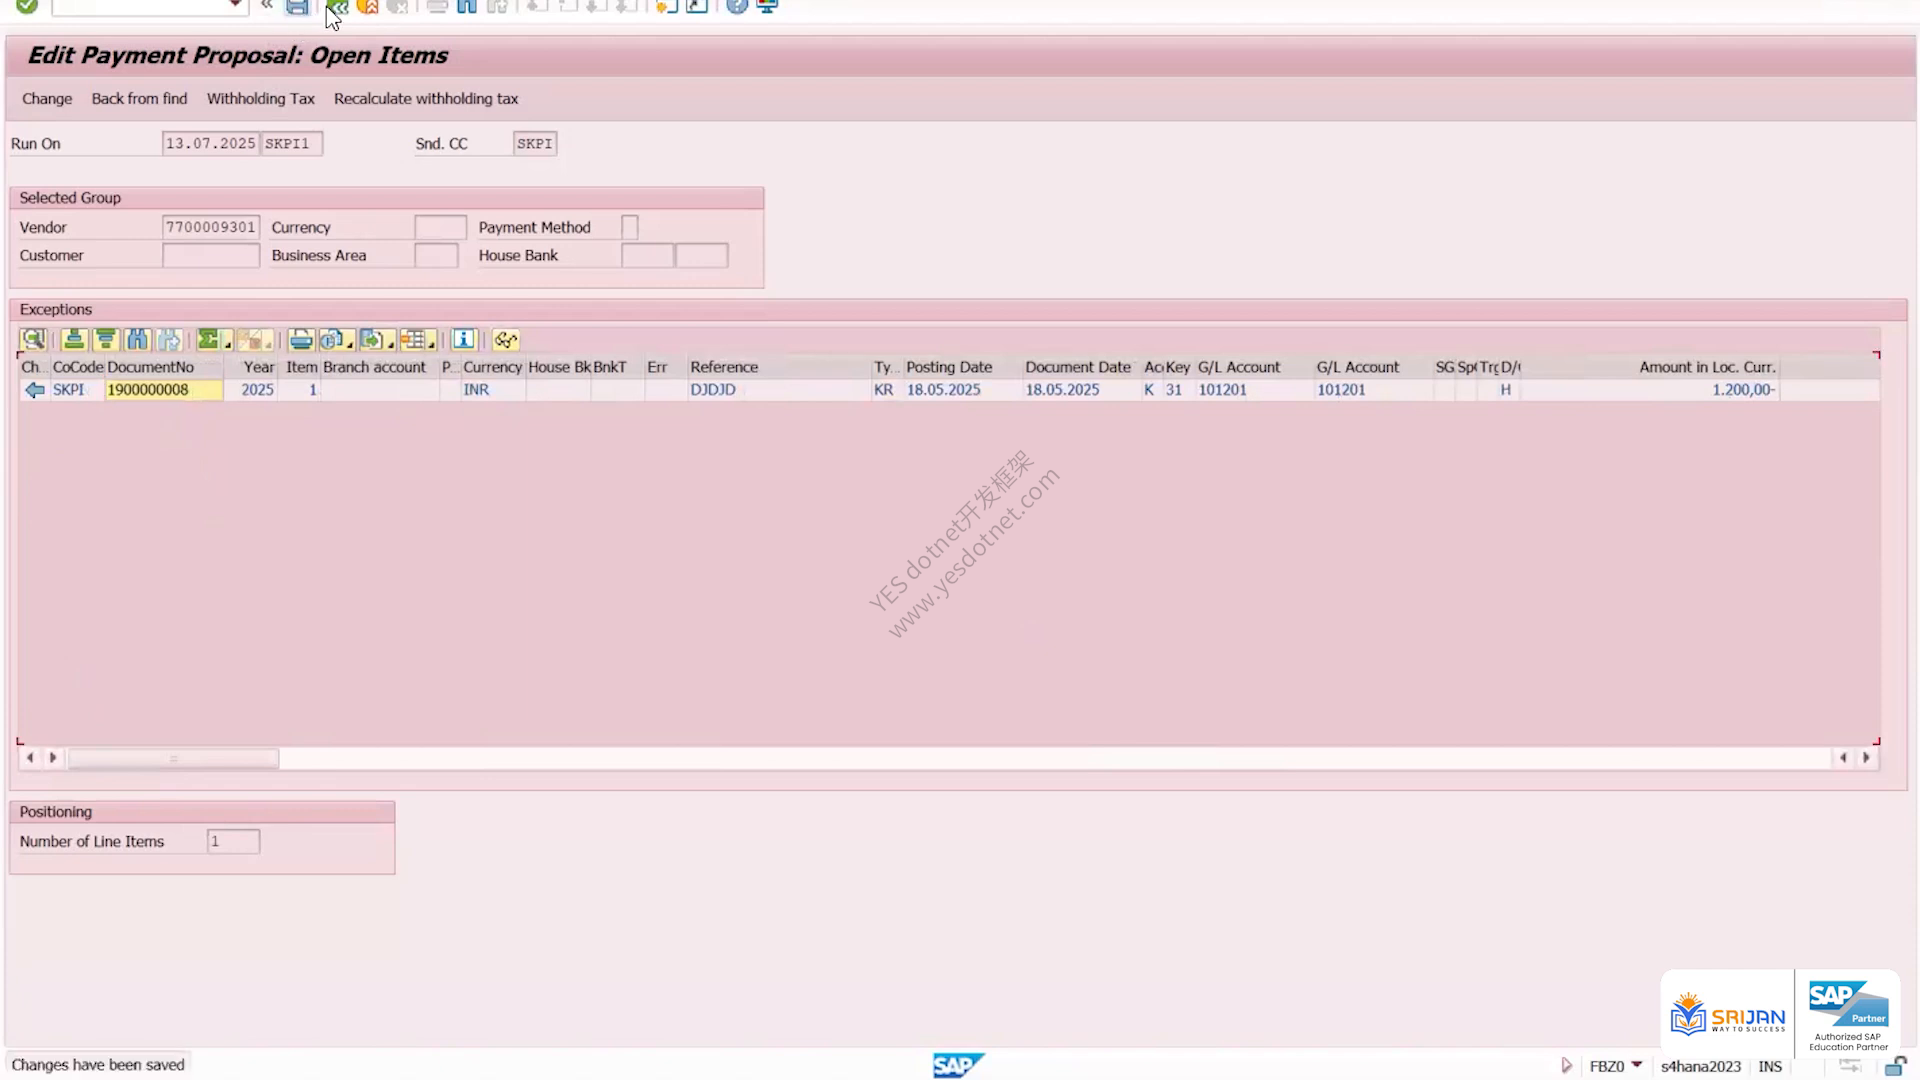Print the exceptions list with printer icon

pos(301,340)
